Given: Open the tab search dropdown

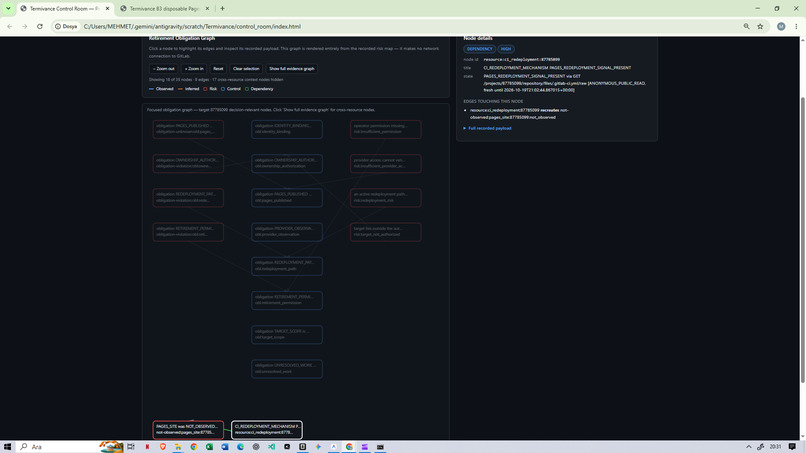Looking at the screenshot, I should (x=8, y=9).
